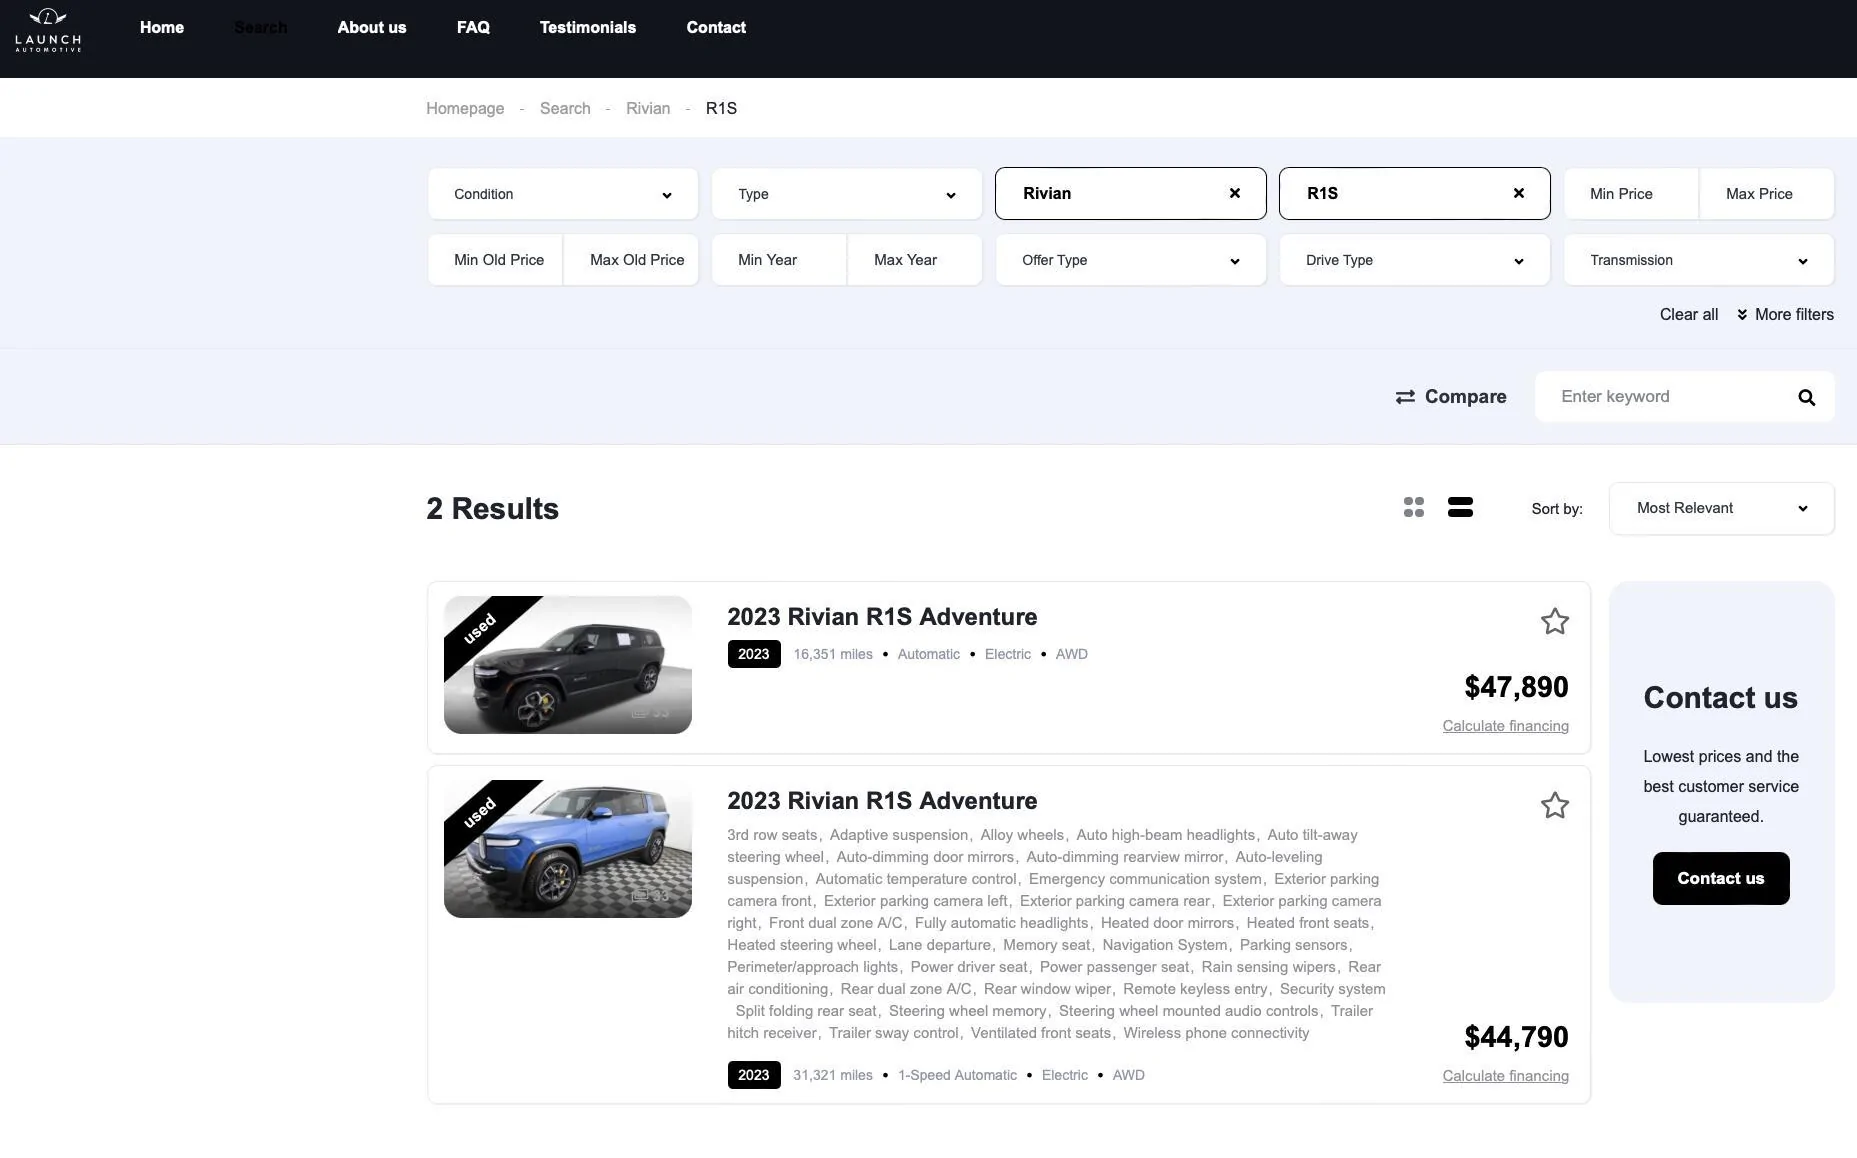Click the Launch Automotive logo
Image resolution: width=1857 pixels, height=1158 pixels.
(48, 30)
